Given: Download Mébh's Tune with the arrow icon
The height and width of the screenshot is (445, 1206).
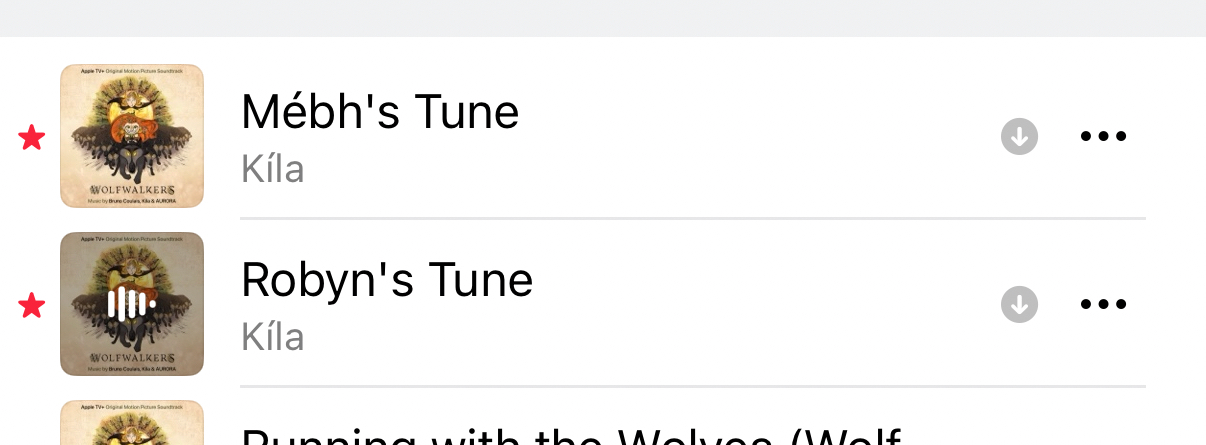Looking at the screenshot, I should coord(1019,136).
